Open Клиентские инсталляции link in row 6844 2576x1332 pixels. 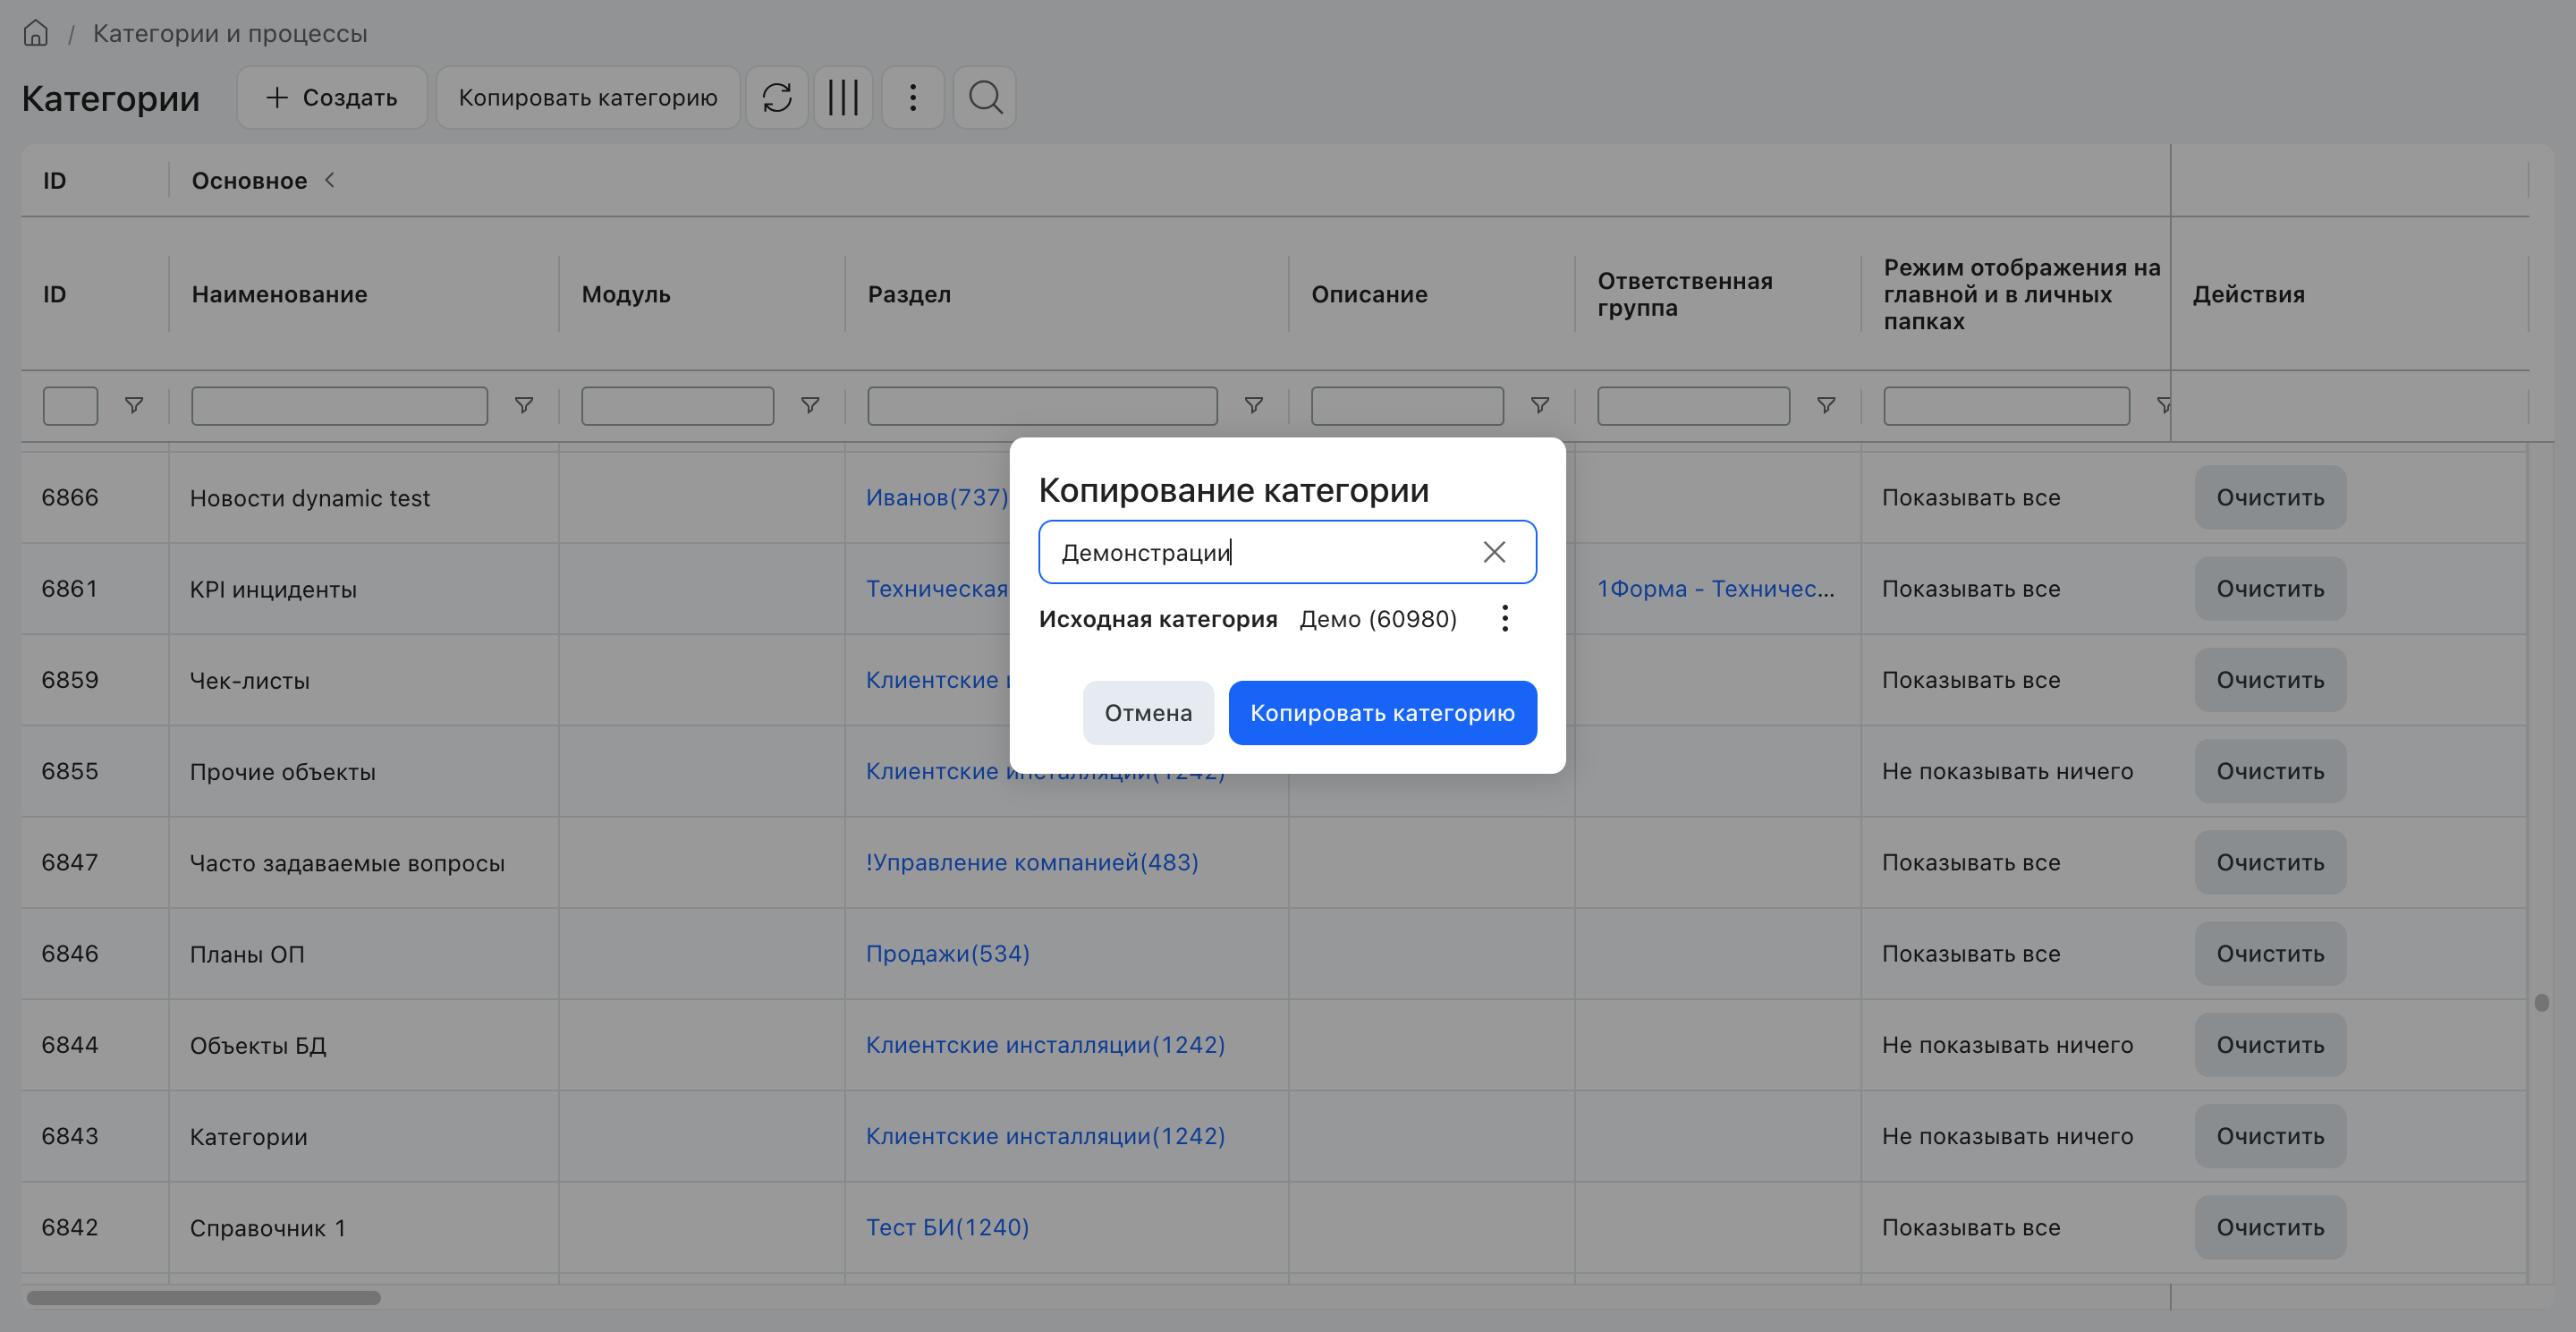pos(1045,1044)
